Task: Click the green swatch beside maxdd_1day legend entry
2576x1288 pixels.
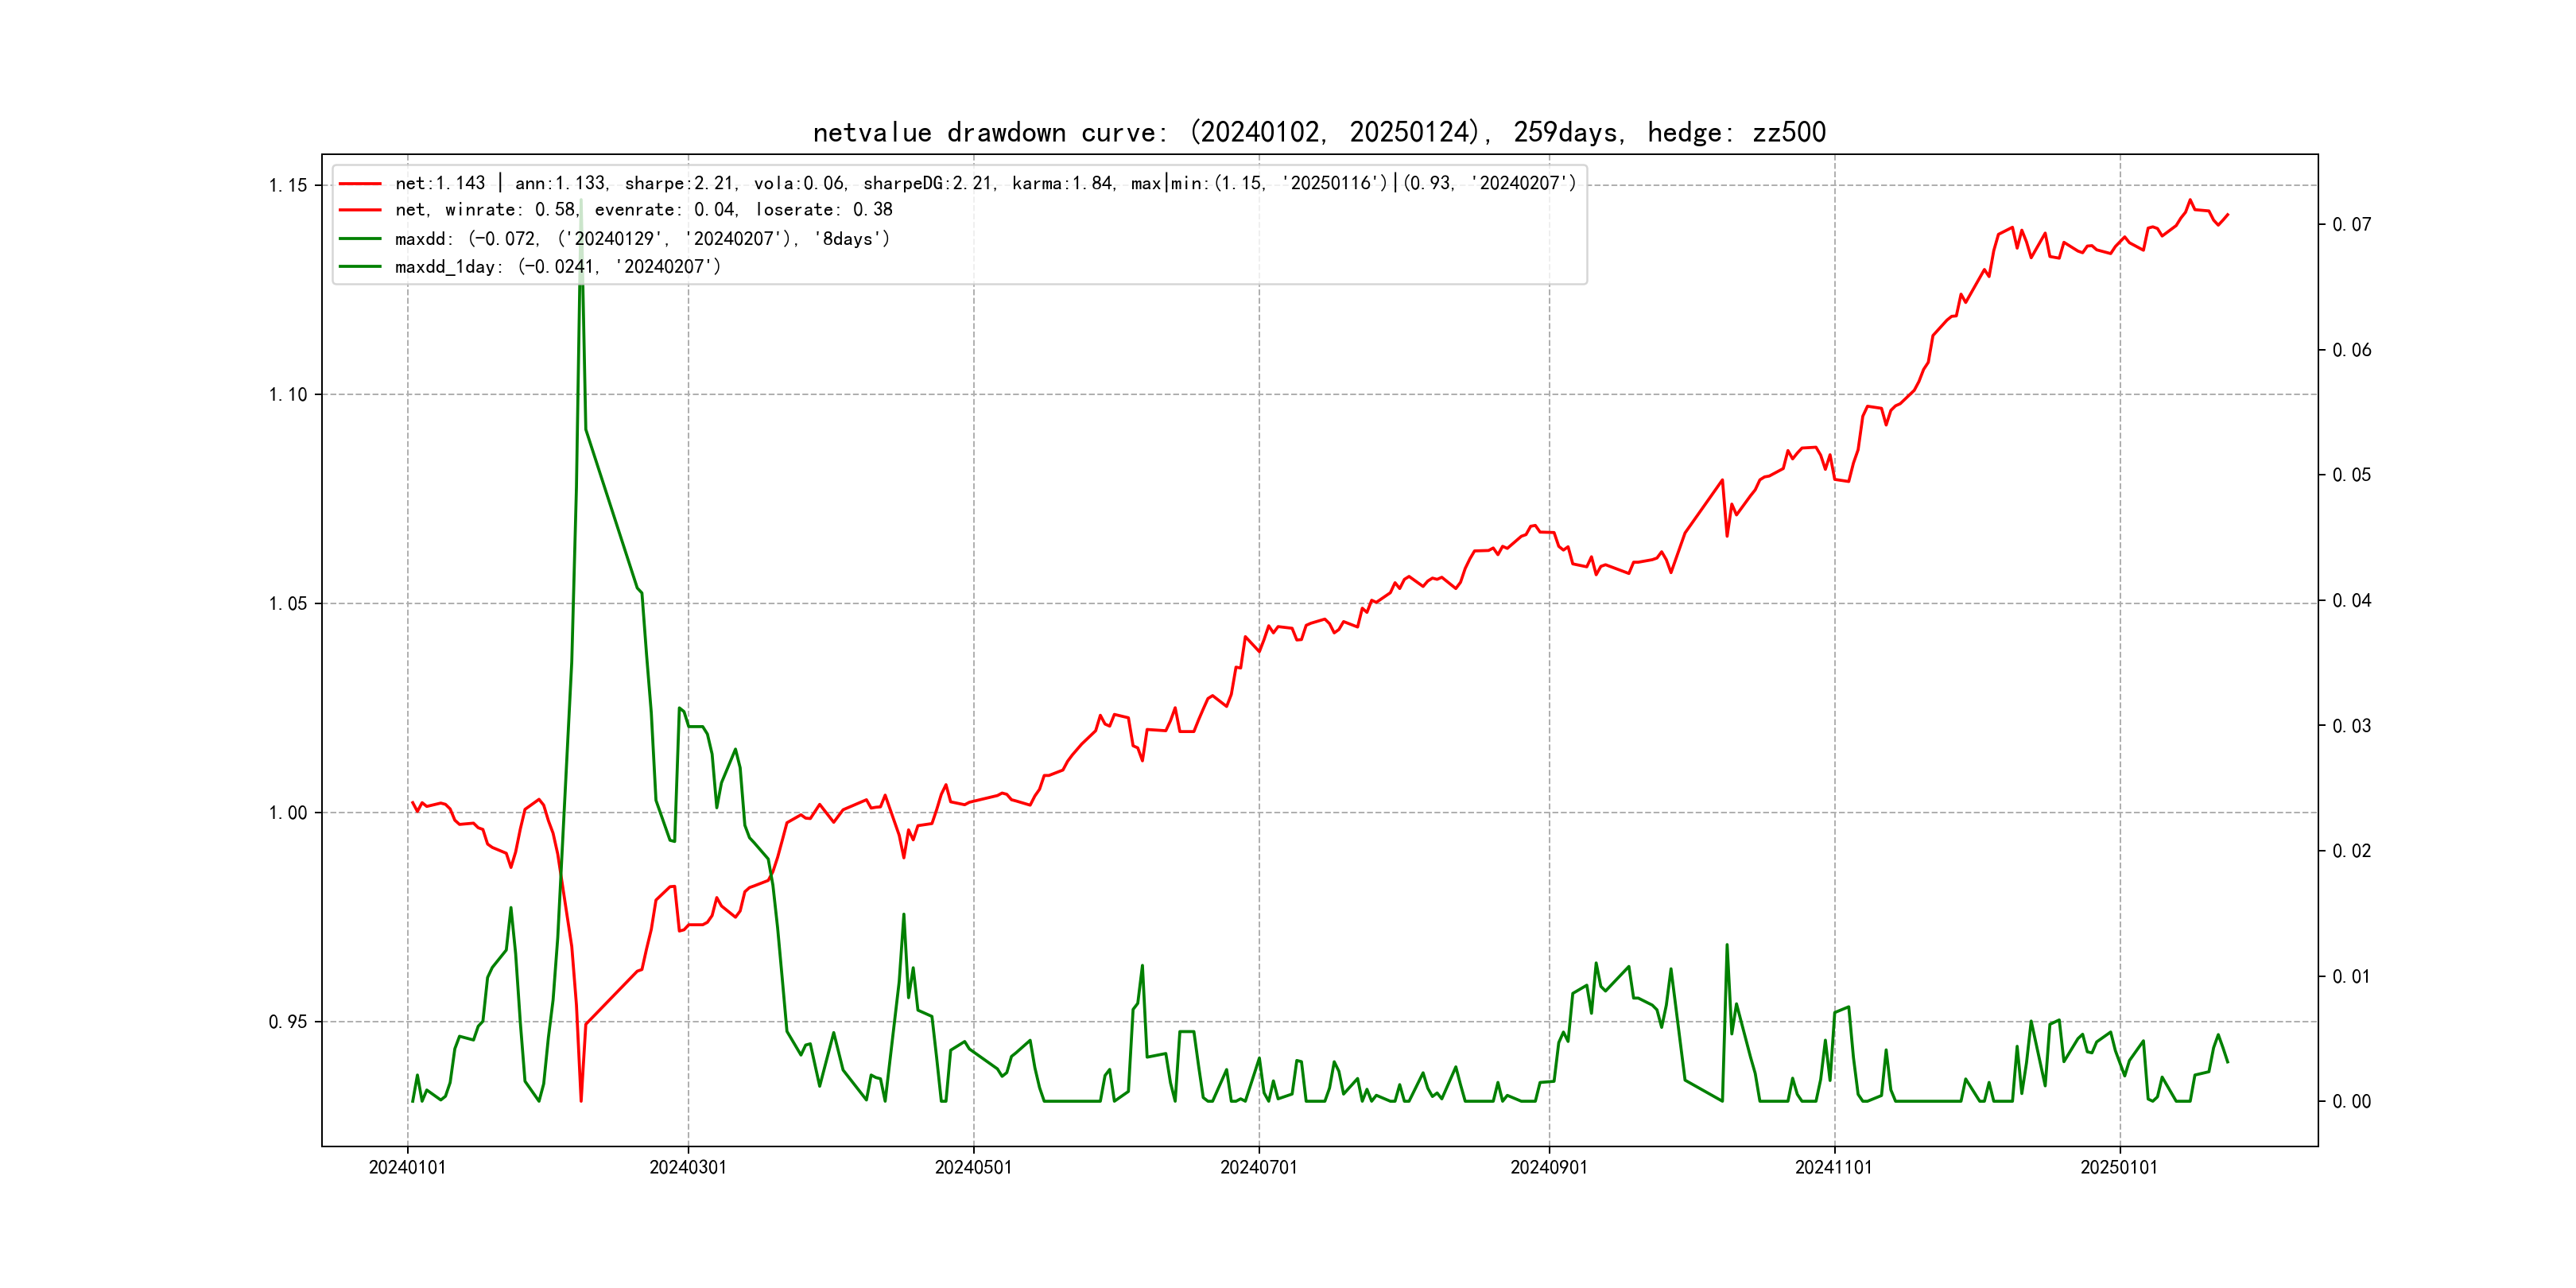Action: tap(360, 267)
